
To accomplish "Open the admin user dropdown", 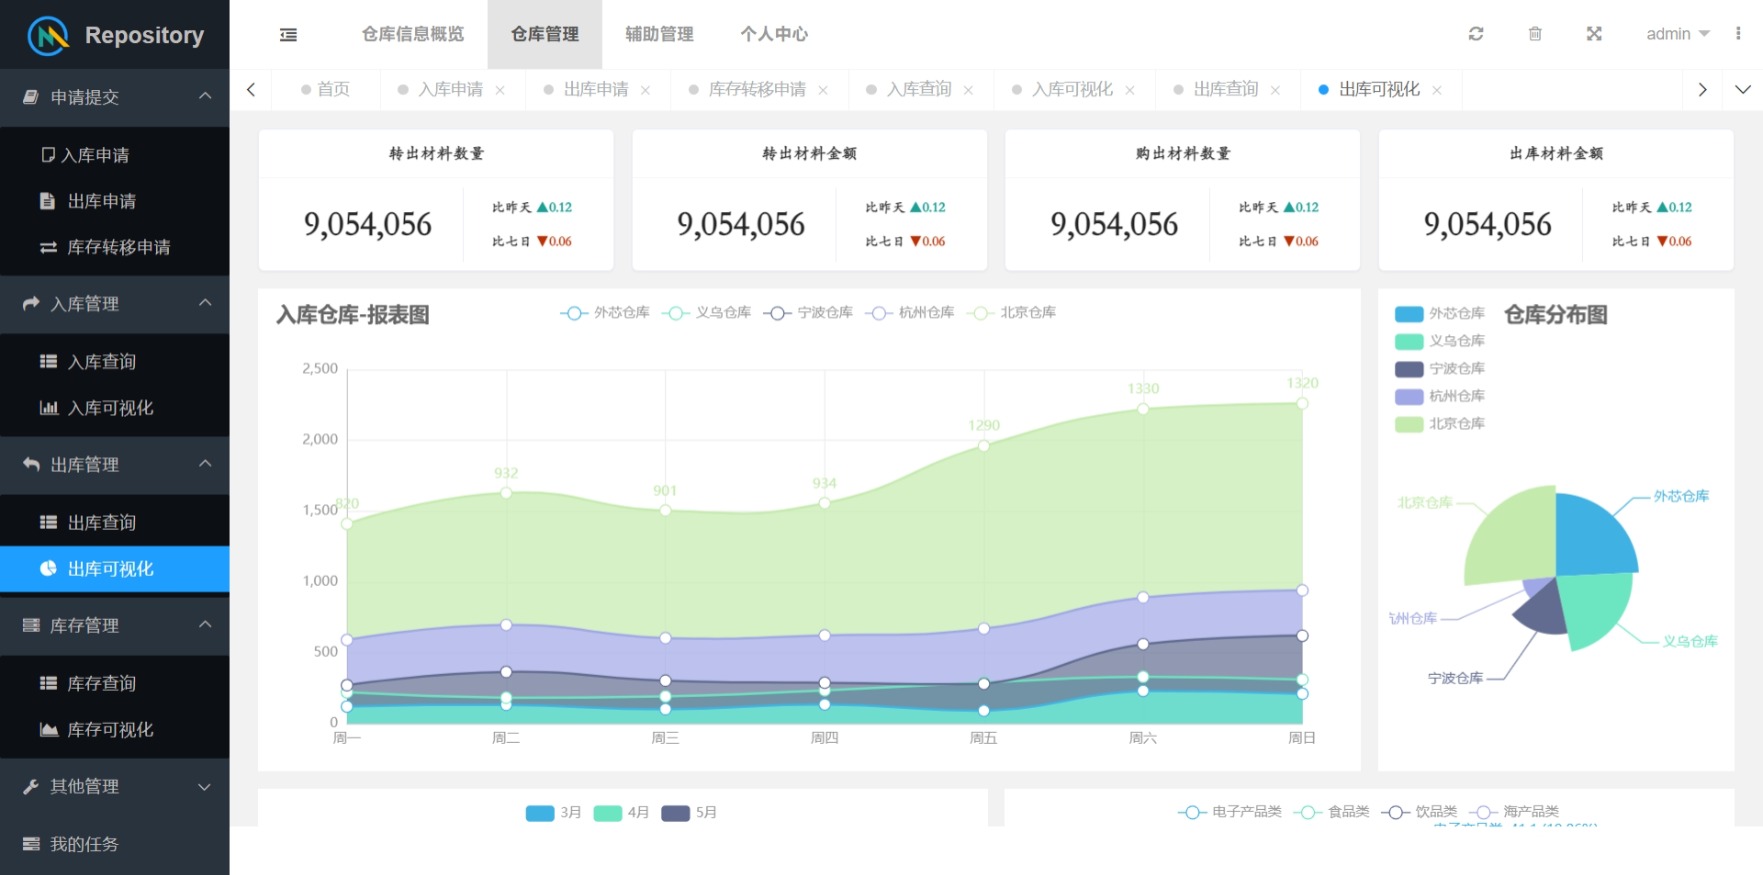I will [x=1678, y=34].
